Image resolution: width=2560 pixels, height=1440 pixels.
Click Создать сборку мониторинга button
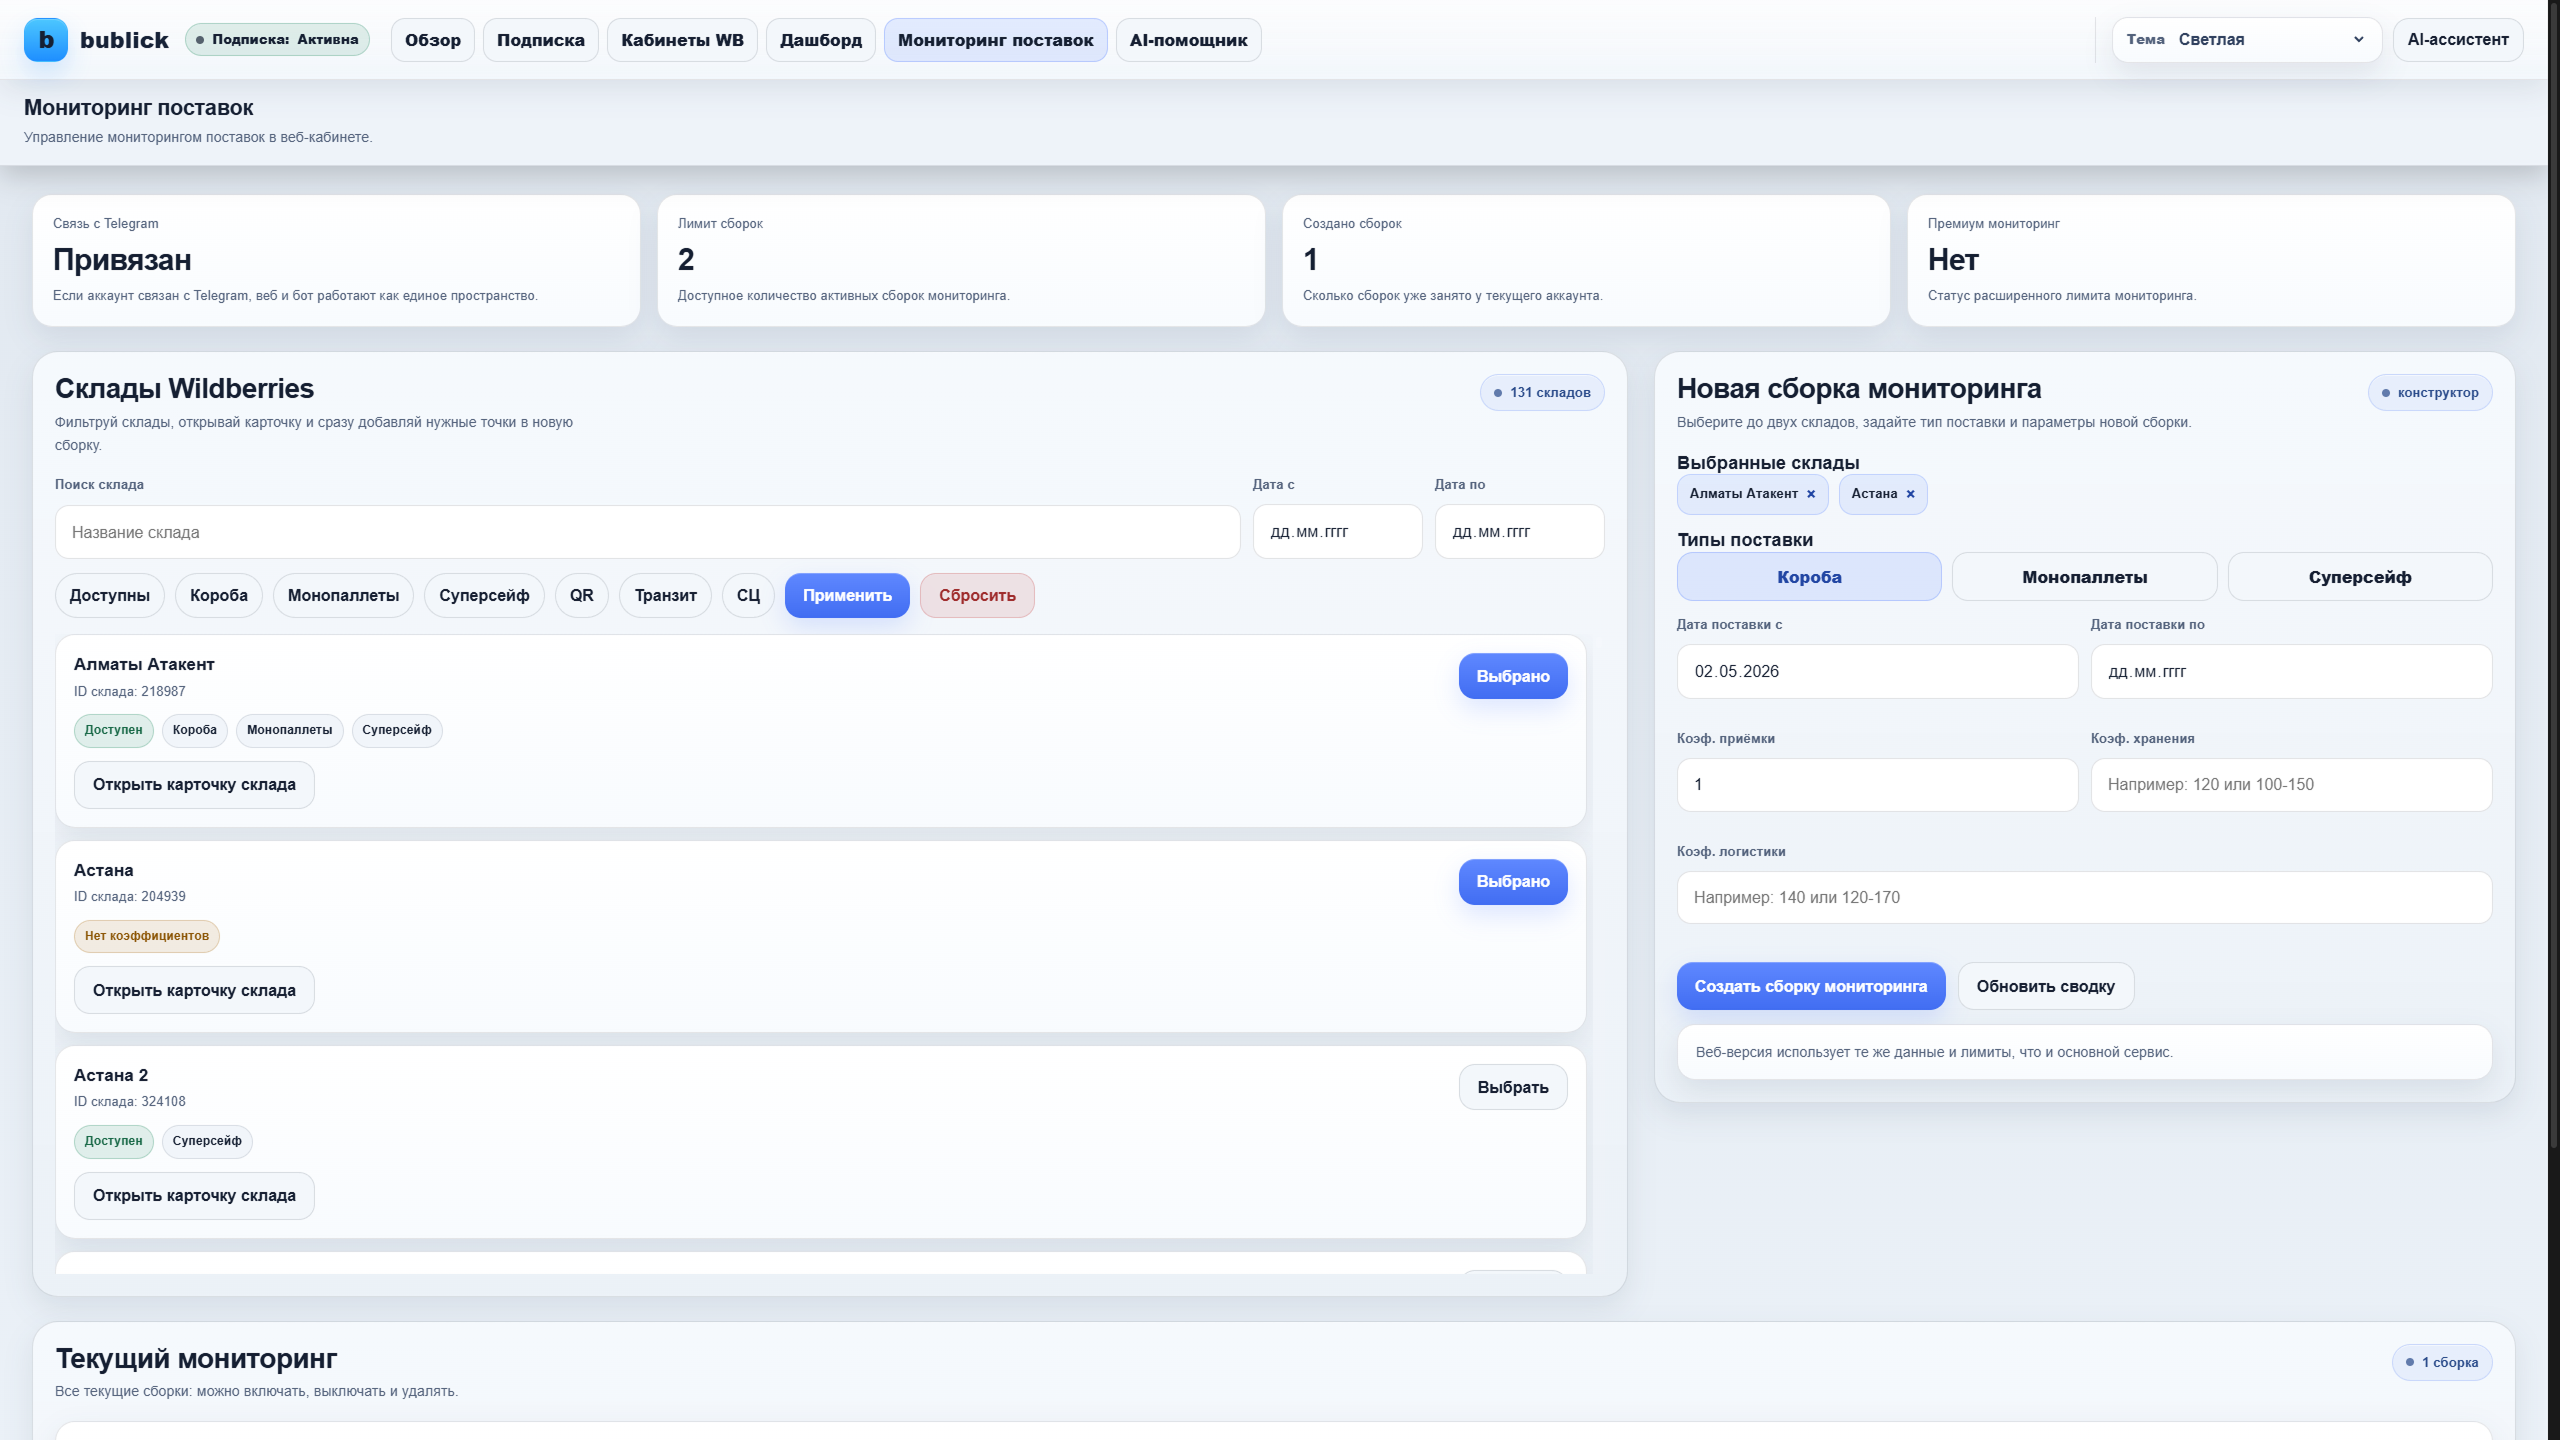click(1811, 987)
